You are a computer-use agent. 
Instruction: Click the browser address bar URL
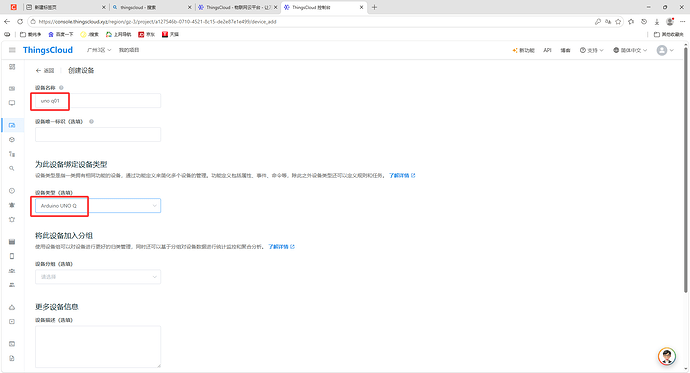tap(157, 22)
